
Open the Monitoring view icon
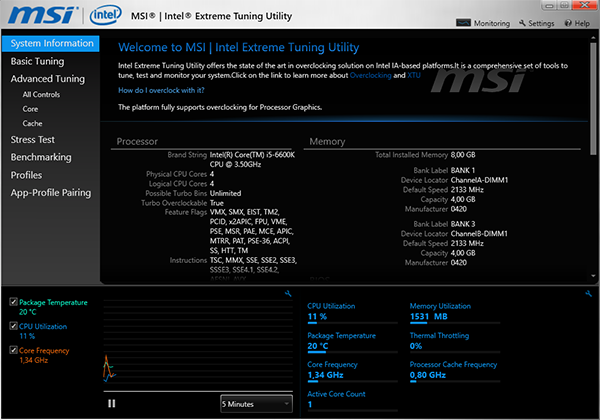click(x=463, y=23)
